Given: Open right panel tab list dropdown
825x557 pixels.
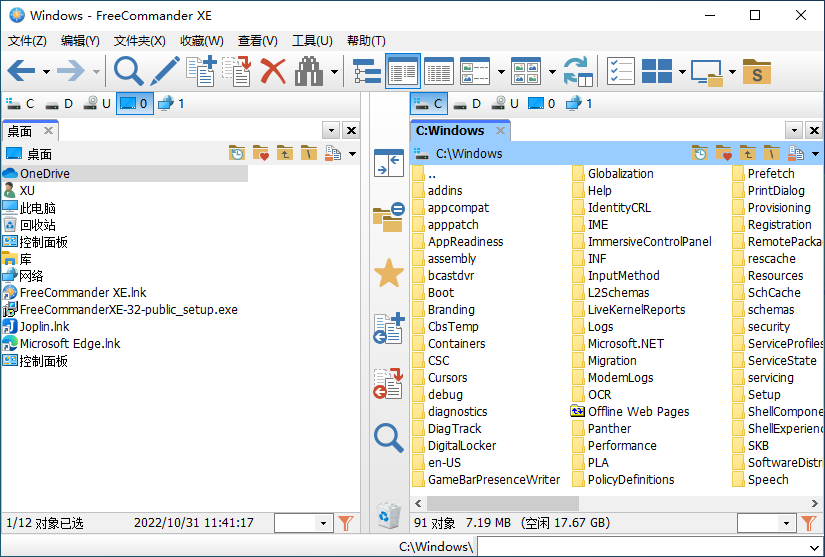Looking at the screenshot, I should click(794, 130).
